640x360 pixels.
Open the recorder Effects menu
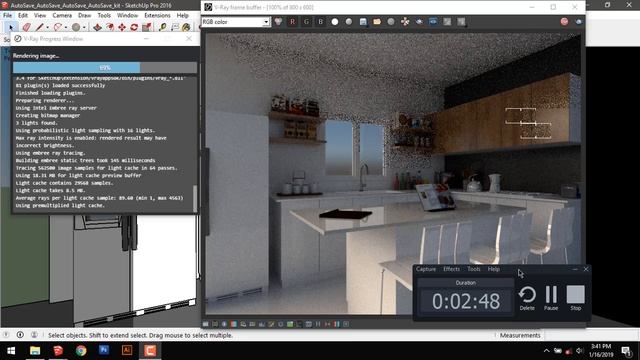point(451,269)
